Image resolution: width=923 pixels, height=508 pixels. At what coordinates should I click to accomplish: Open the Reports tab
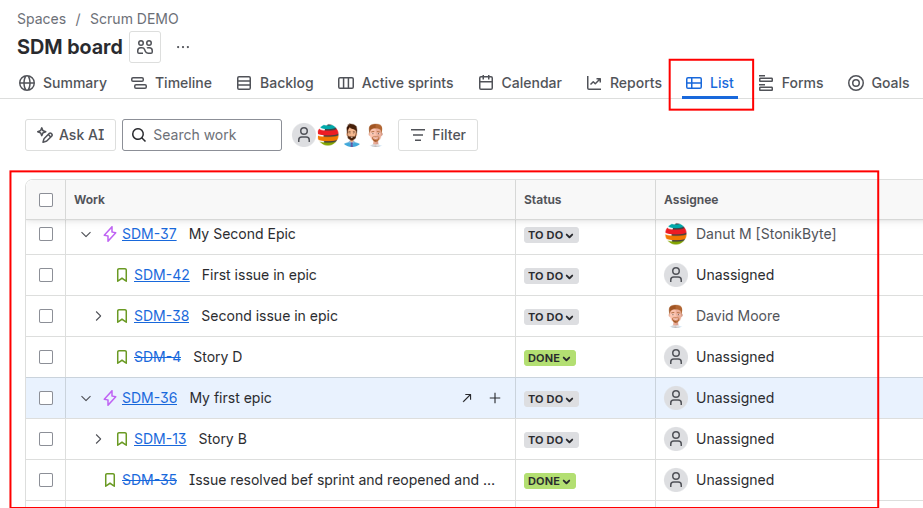(624, 83)
